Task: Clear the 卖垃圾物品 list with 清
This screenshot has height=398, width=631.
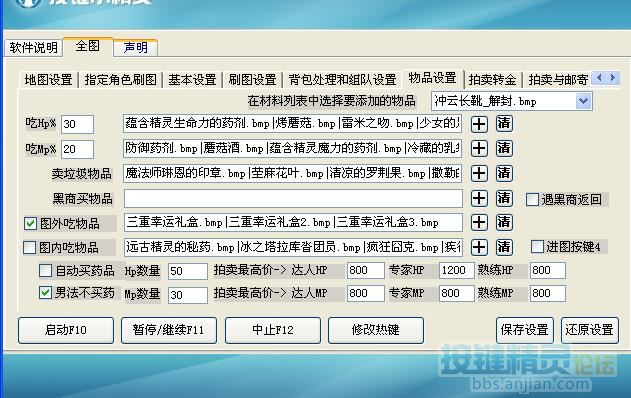Action: [x=504, y=173]
